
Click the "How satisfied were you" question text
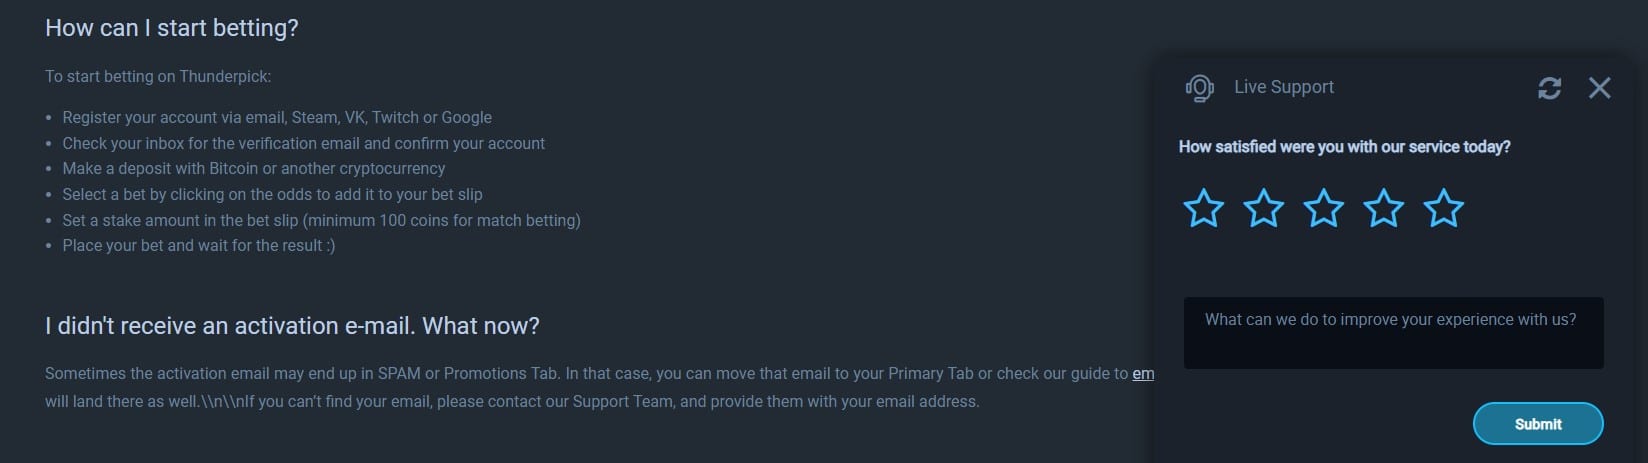click(1344, 147)
